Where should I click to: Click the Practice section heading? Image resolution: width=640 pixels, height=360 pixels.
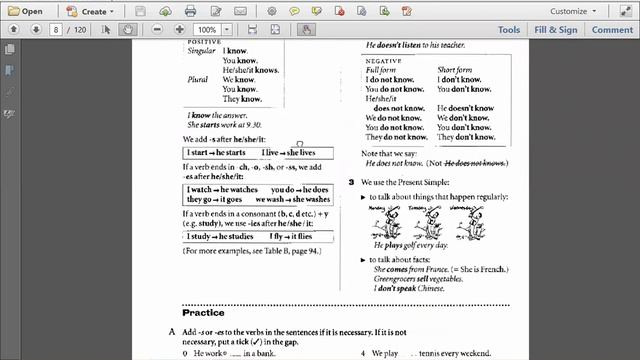[203, 313]
